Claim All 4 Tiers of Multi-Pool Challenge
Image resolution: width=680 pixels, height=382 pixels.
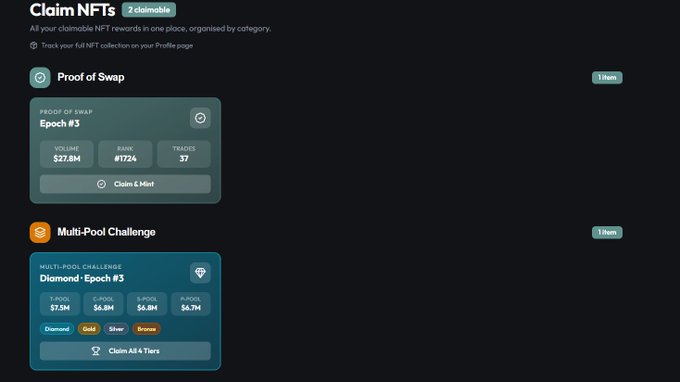click(x=125, y=351)
